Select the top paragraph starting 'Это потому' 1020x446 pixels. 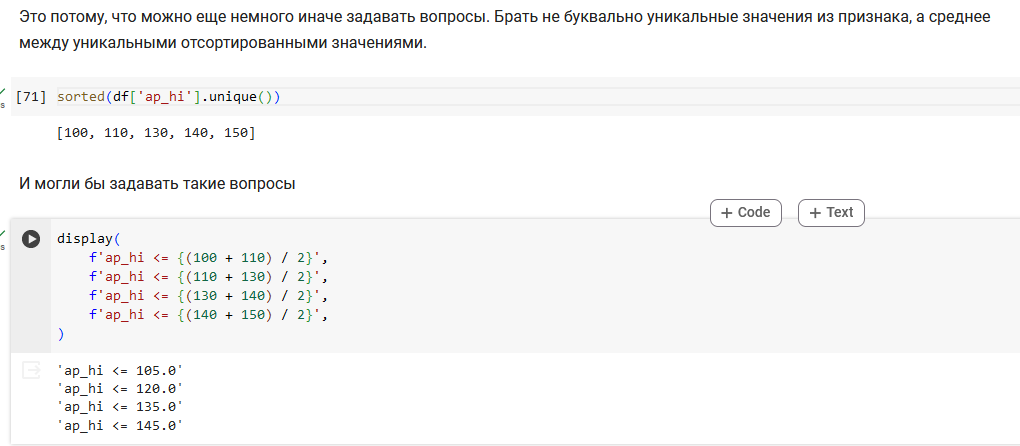coord(505,31)
